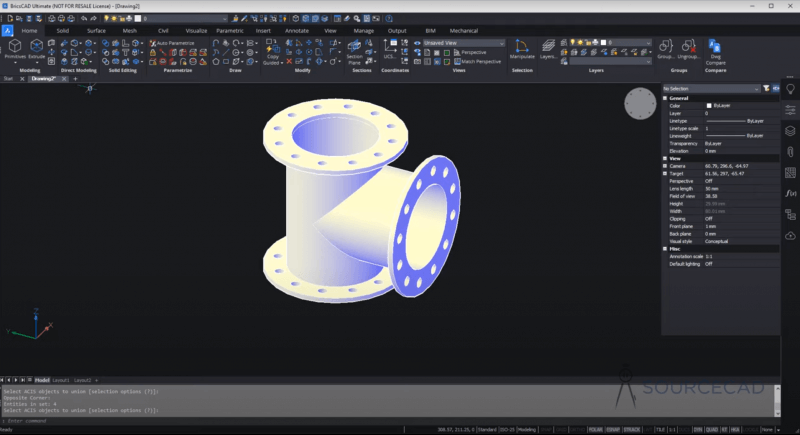Collapse the View section in Properties
Viewport: 800px width, 435px height.
(665, 159)
